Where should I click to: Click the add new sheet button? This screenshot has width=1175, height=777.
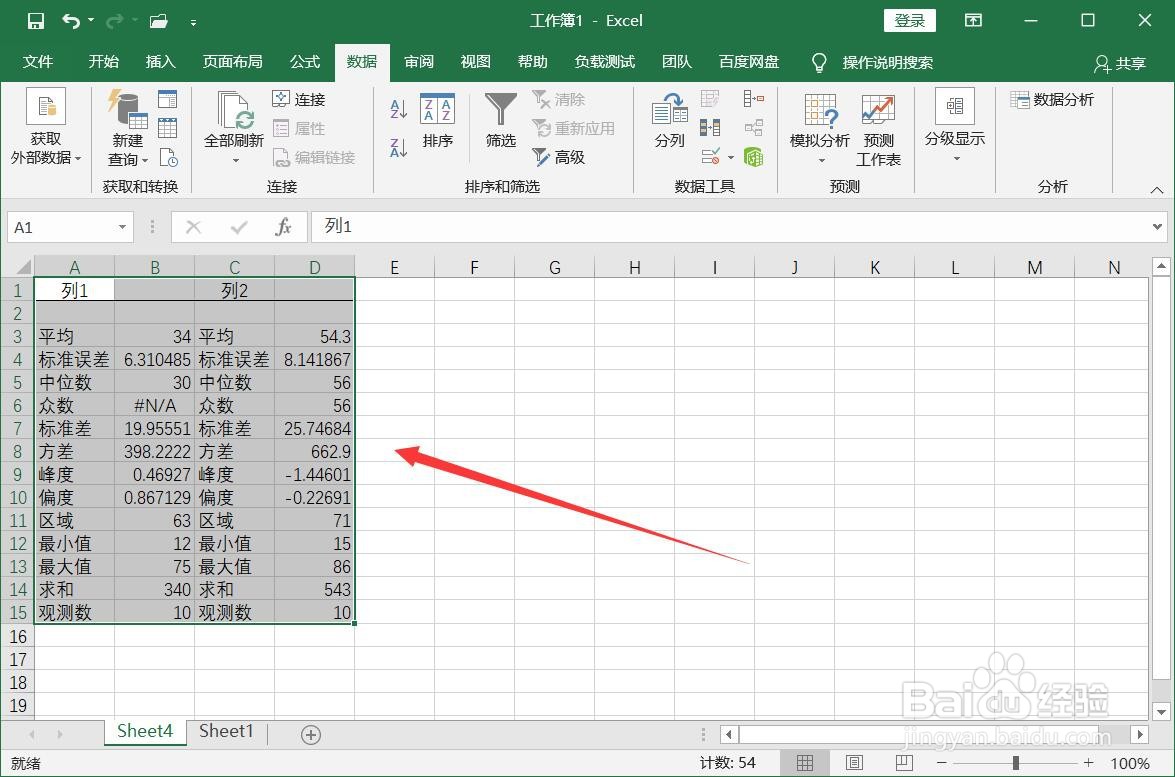tap(310, 733)
